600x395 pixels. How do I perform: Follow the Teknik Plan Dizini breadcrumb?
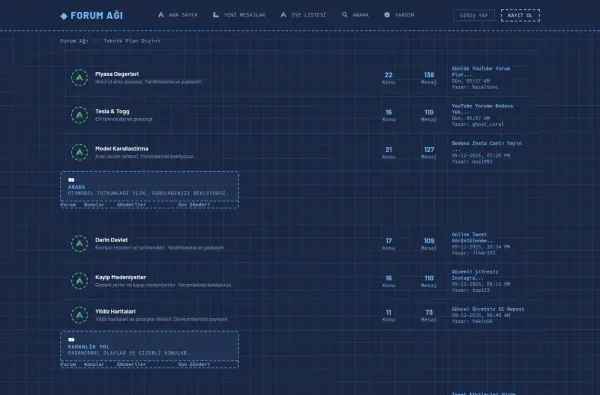click(x=132, y=41)
